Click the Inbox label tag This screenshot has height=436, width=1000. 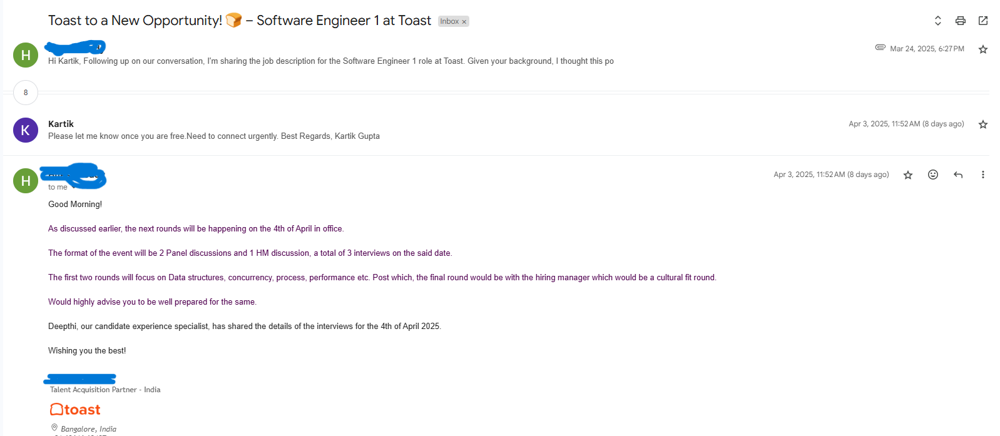449,21
